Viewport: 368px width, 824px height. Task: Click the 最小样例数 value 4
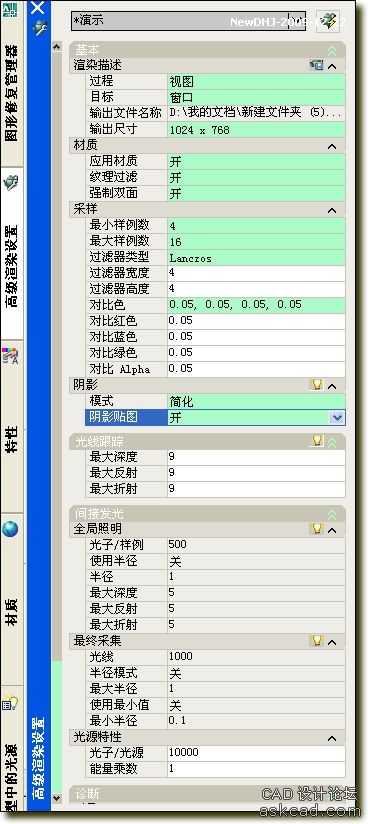click(x=256, y=225)
